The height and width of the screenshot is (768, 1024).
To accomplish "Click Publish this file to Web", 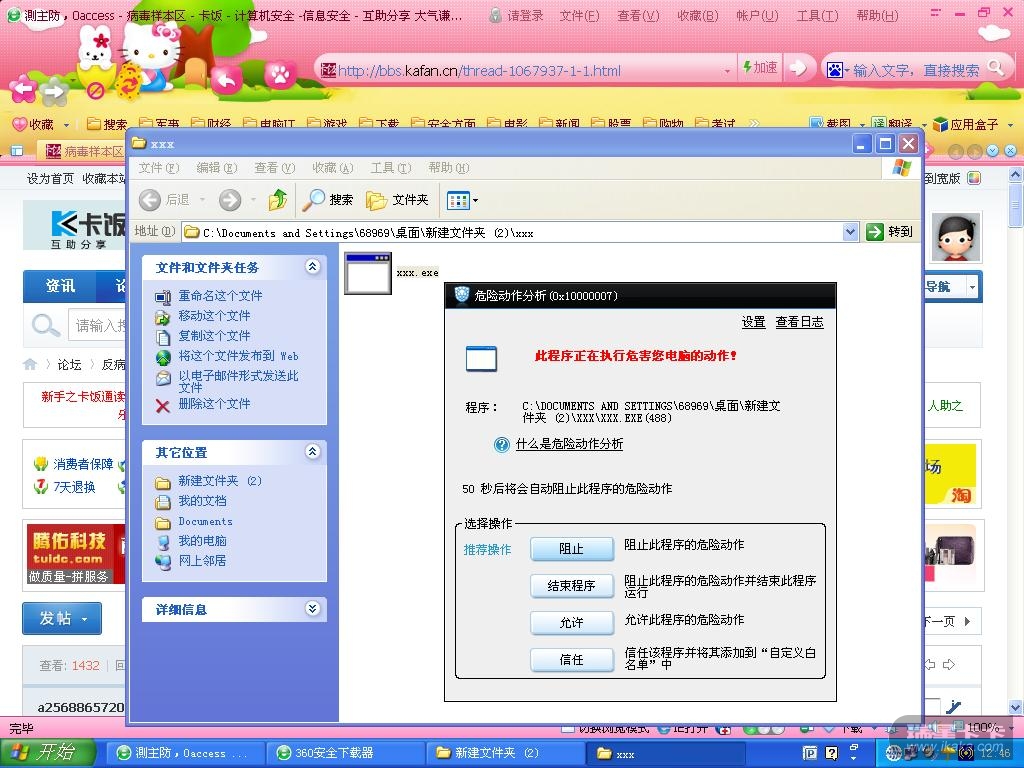I will point(238,356).
